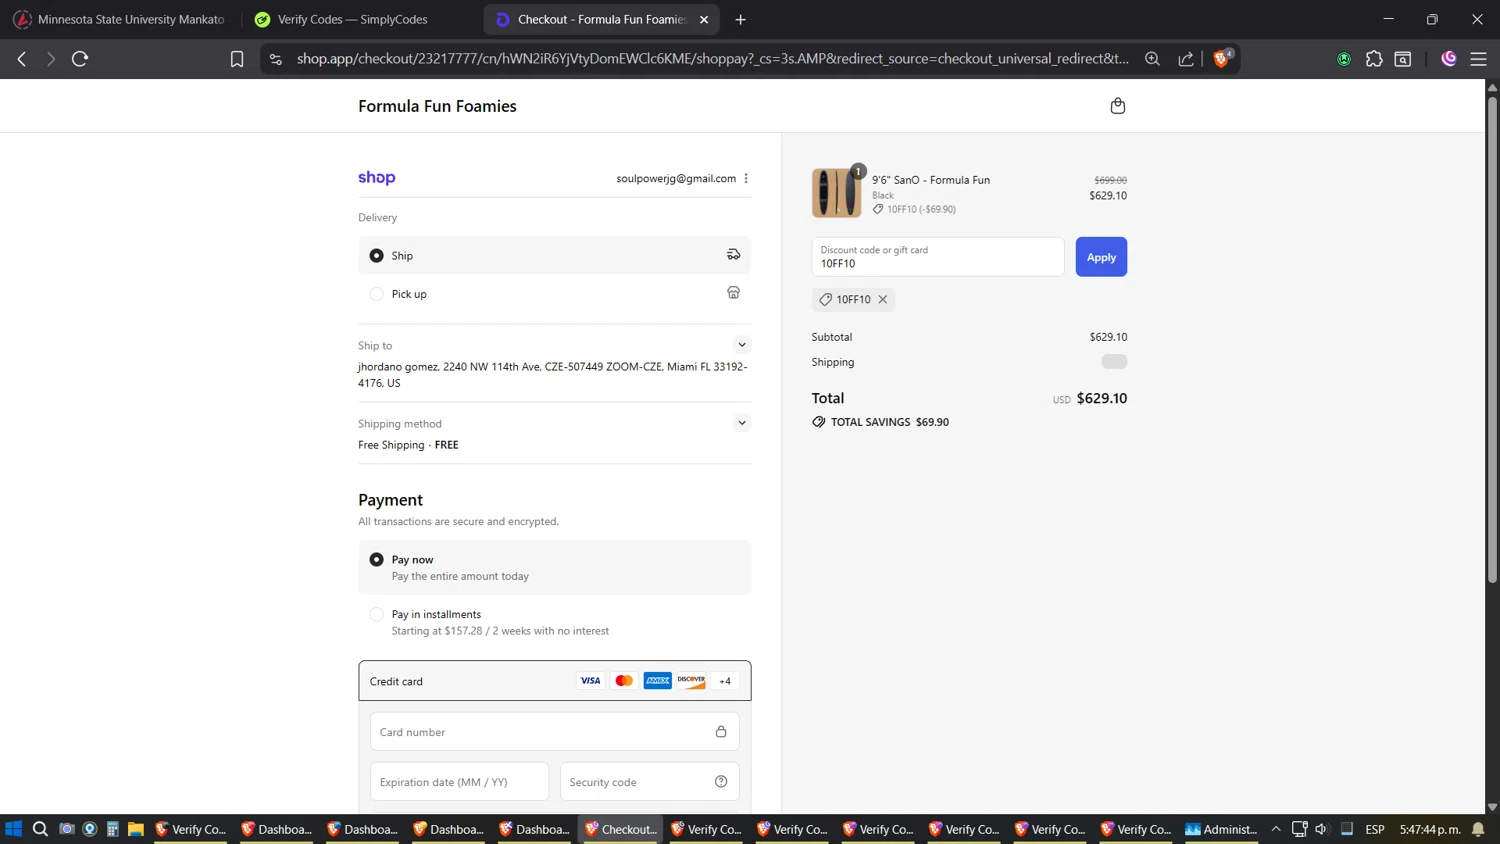Open the Leo AI icon

click(x=1449, y=59)
